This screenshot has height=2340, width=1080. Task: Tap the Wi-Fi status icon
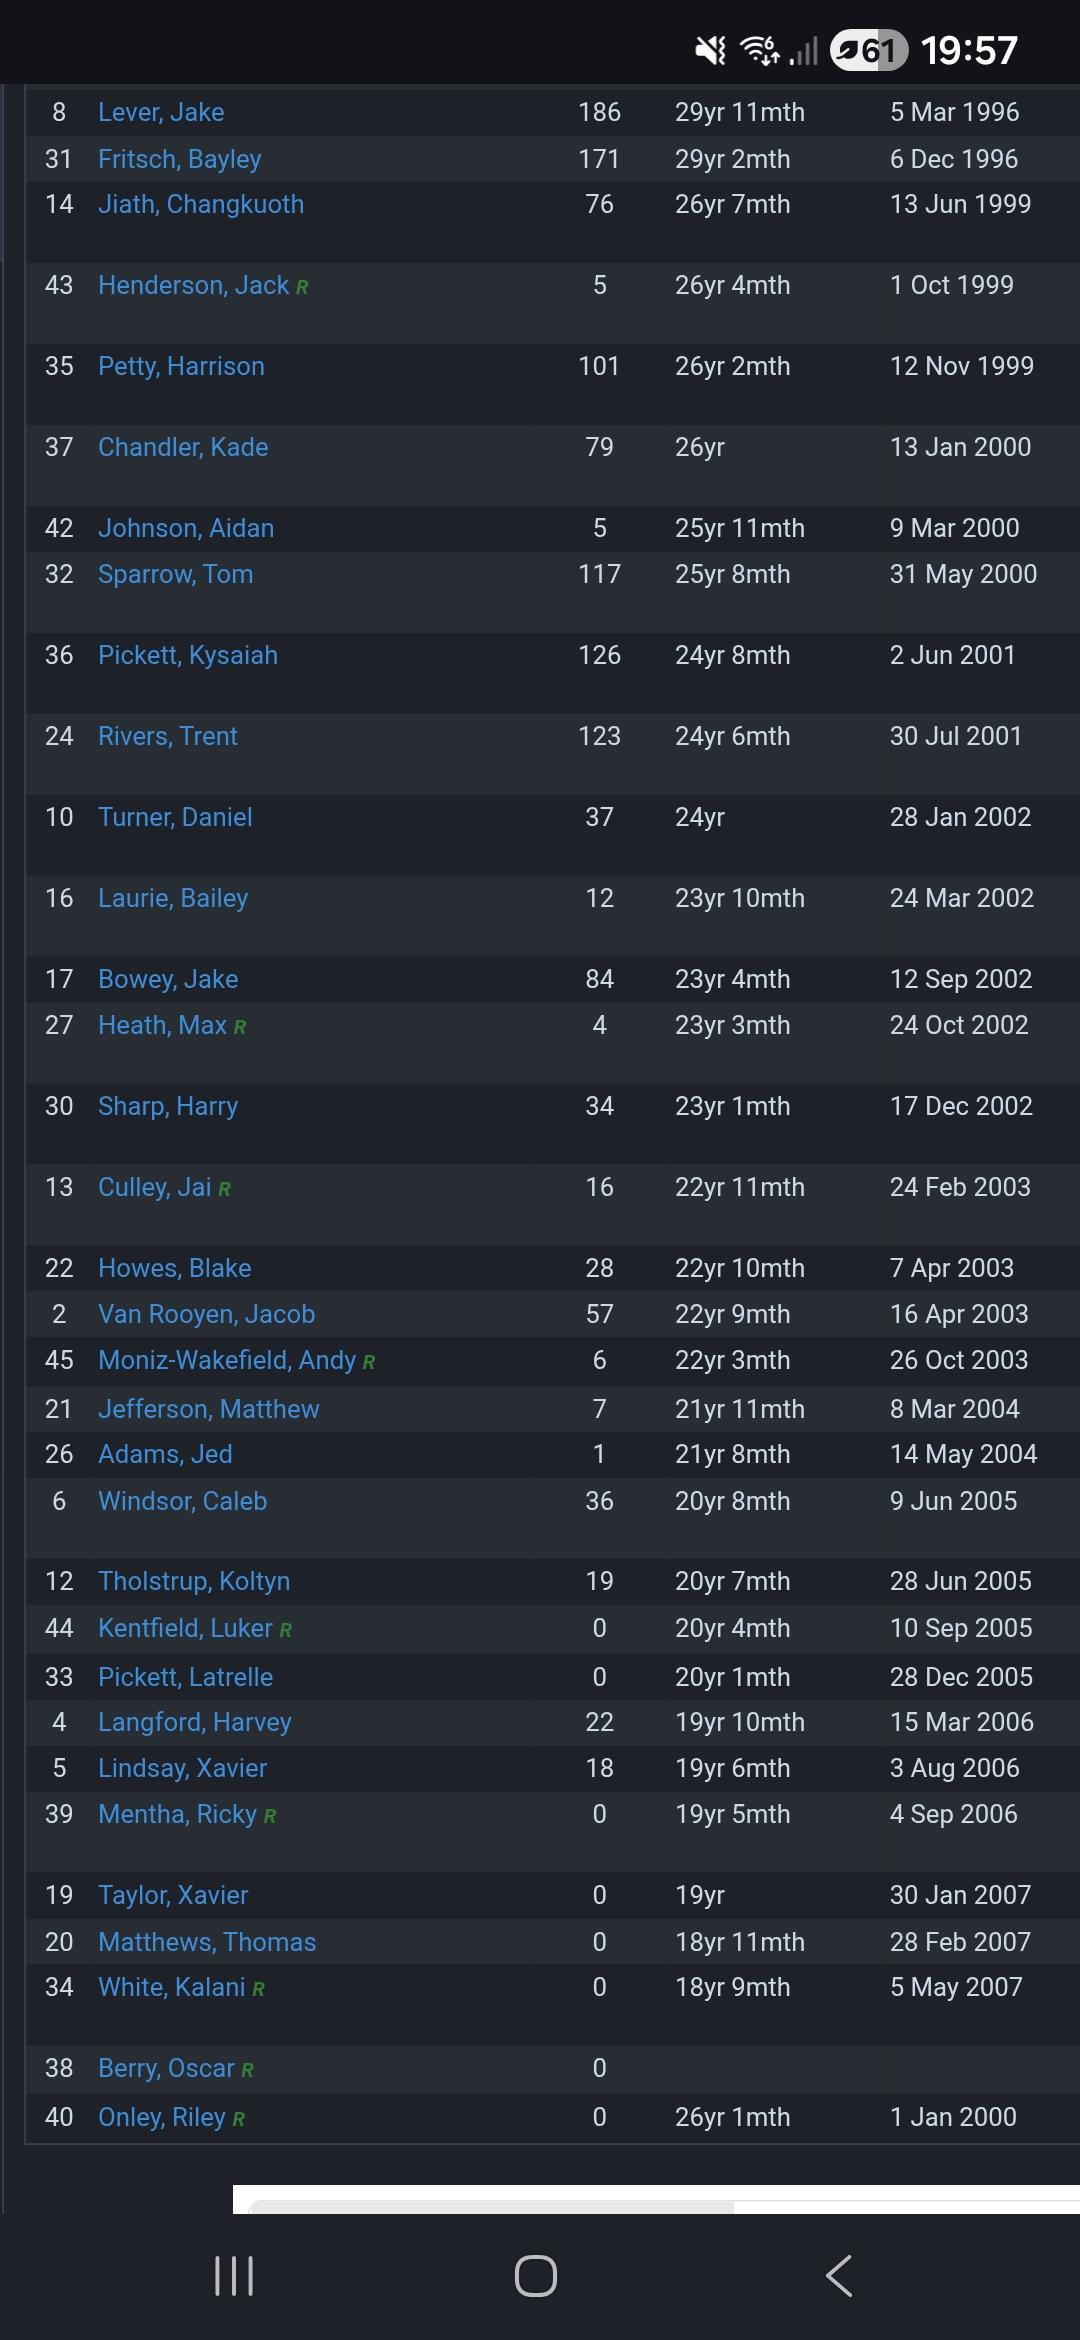tap(759, 50)
